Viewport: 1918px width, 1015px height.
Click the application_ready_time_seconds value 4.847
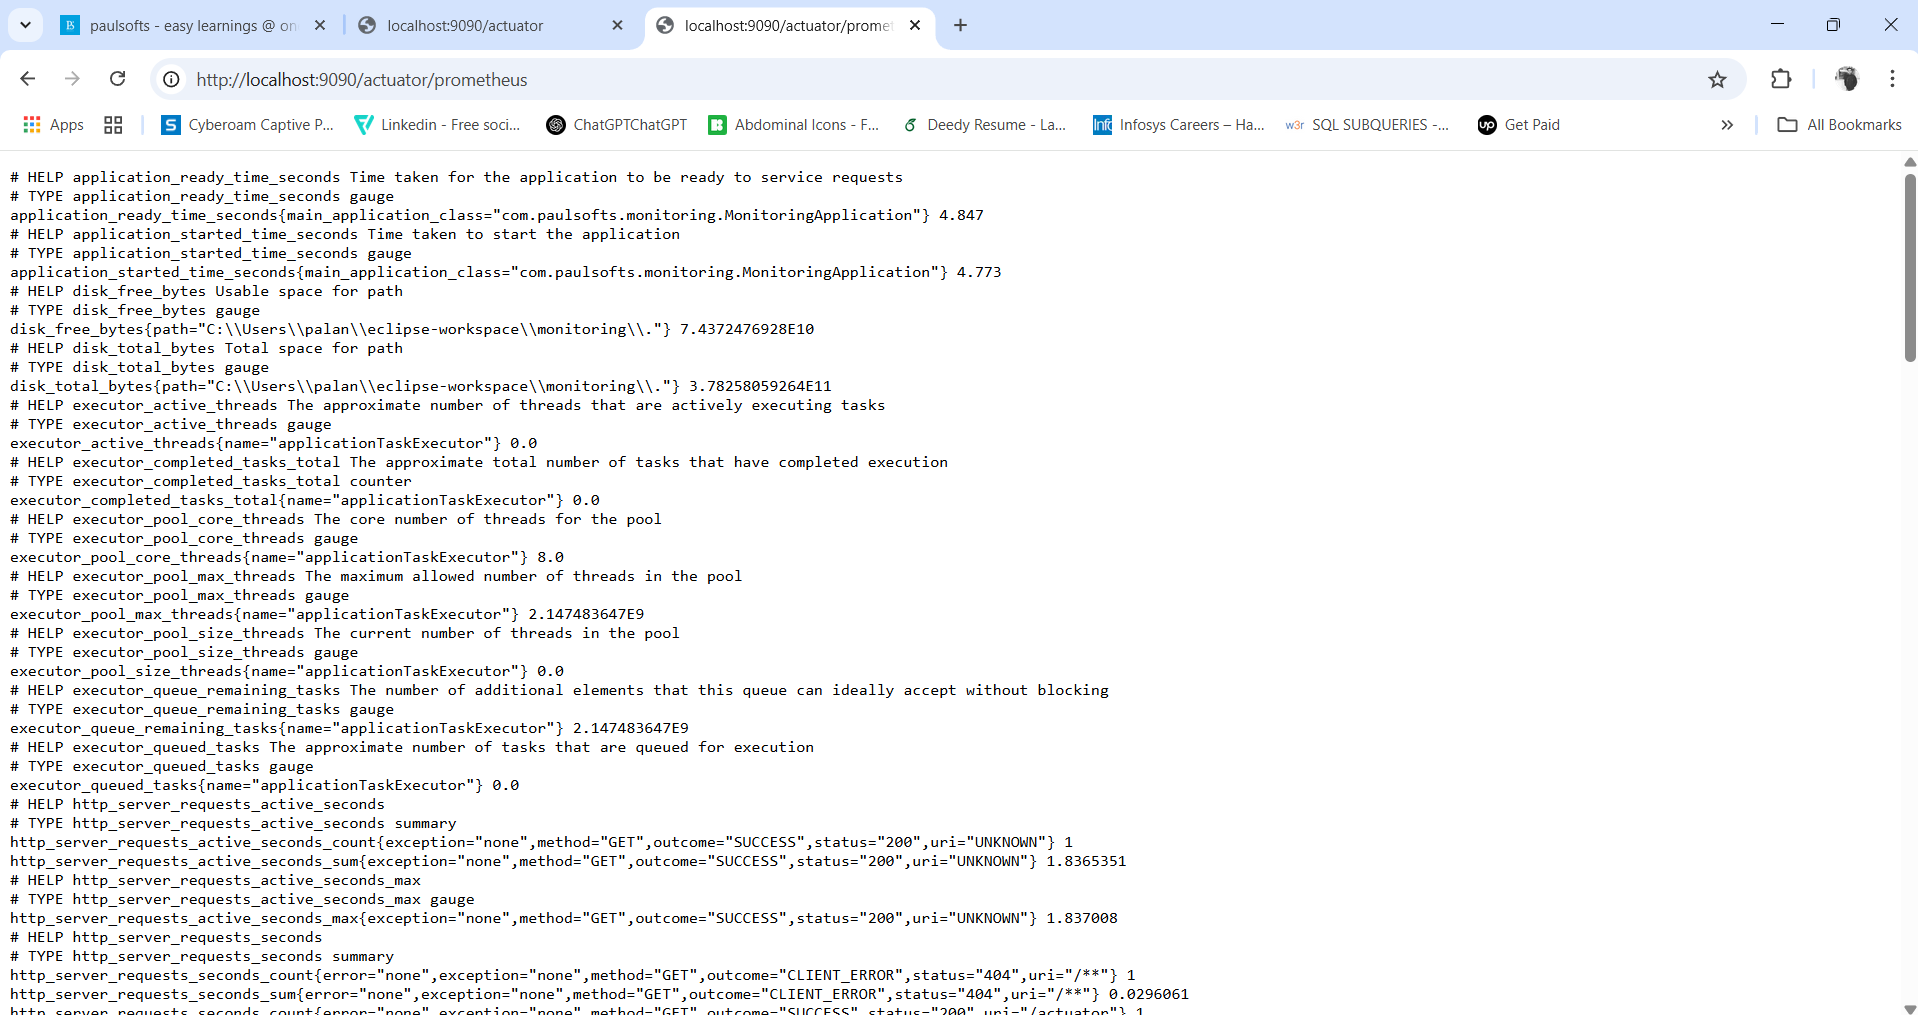961,215
